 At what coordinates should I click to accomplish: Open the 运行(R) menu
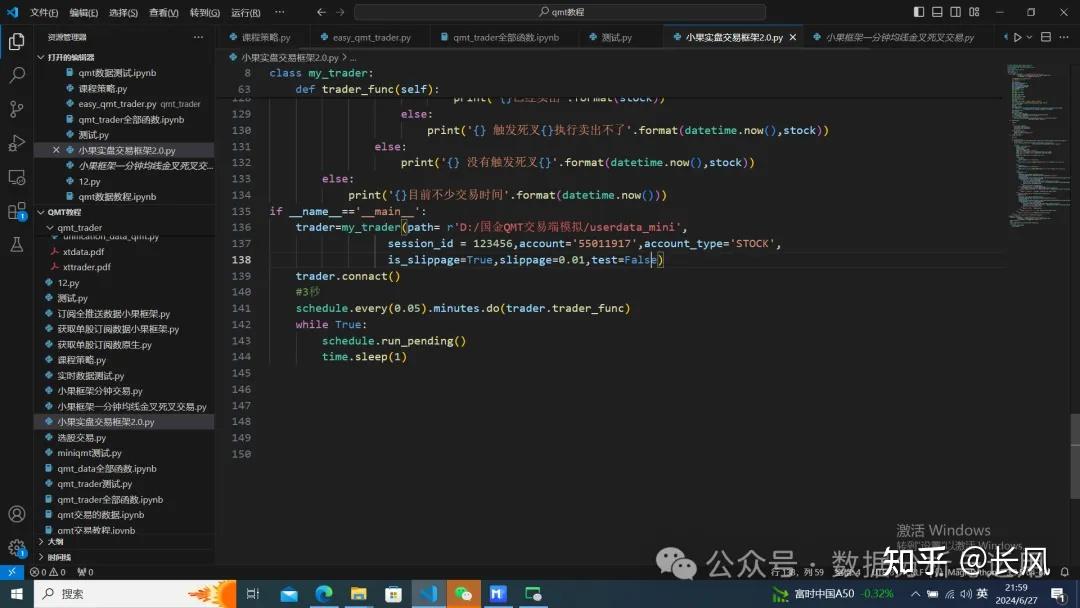click(246, 12)
